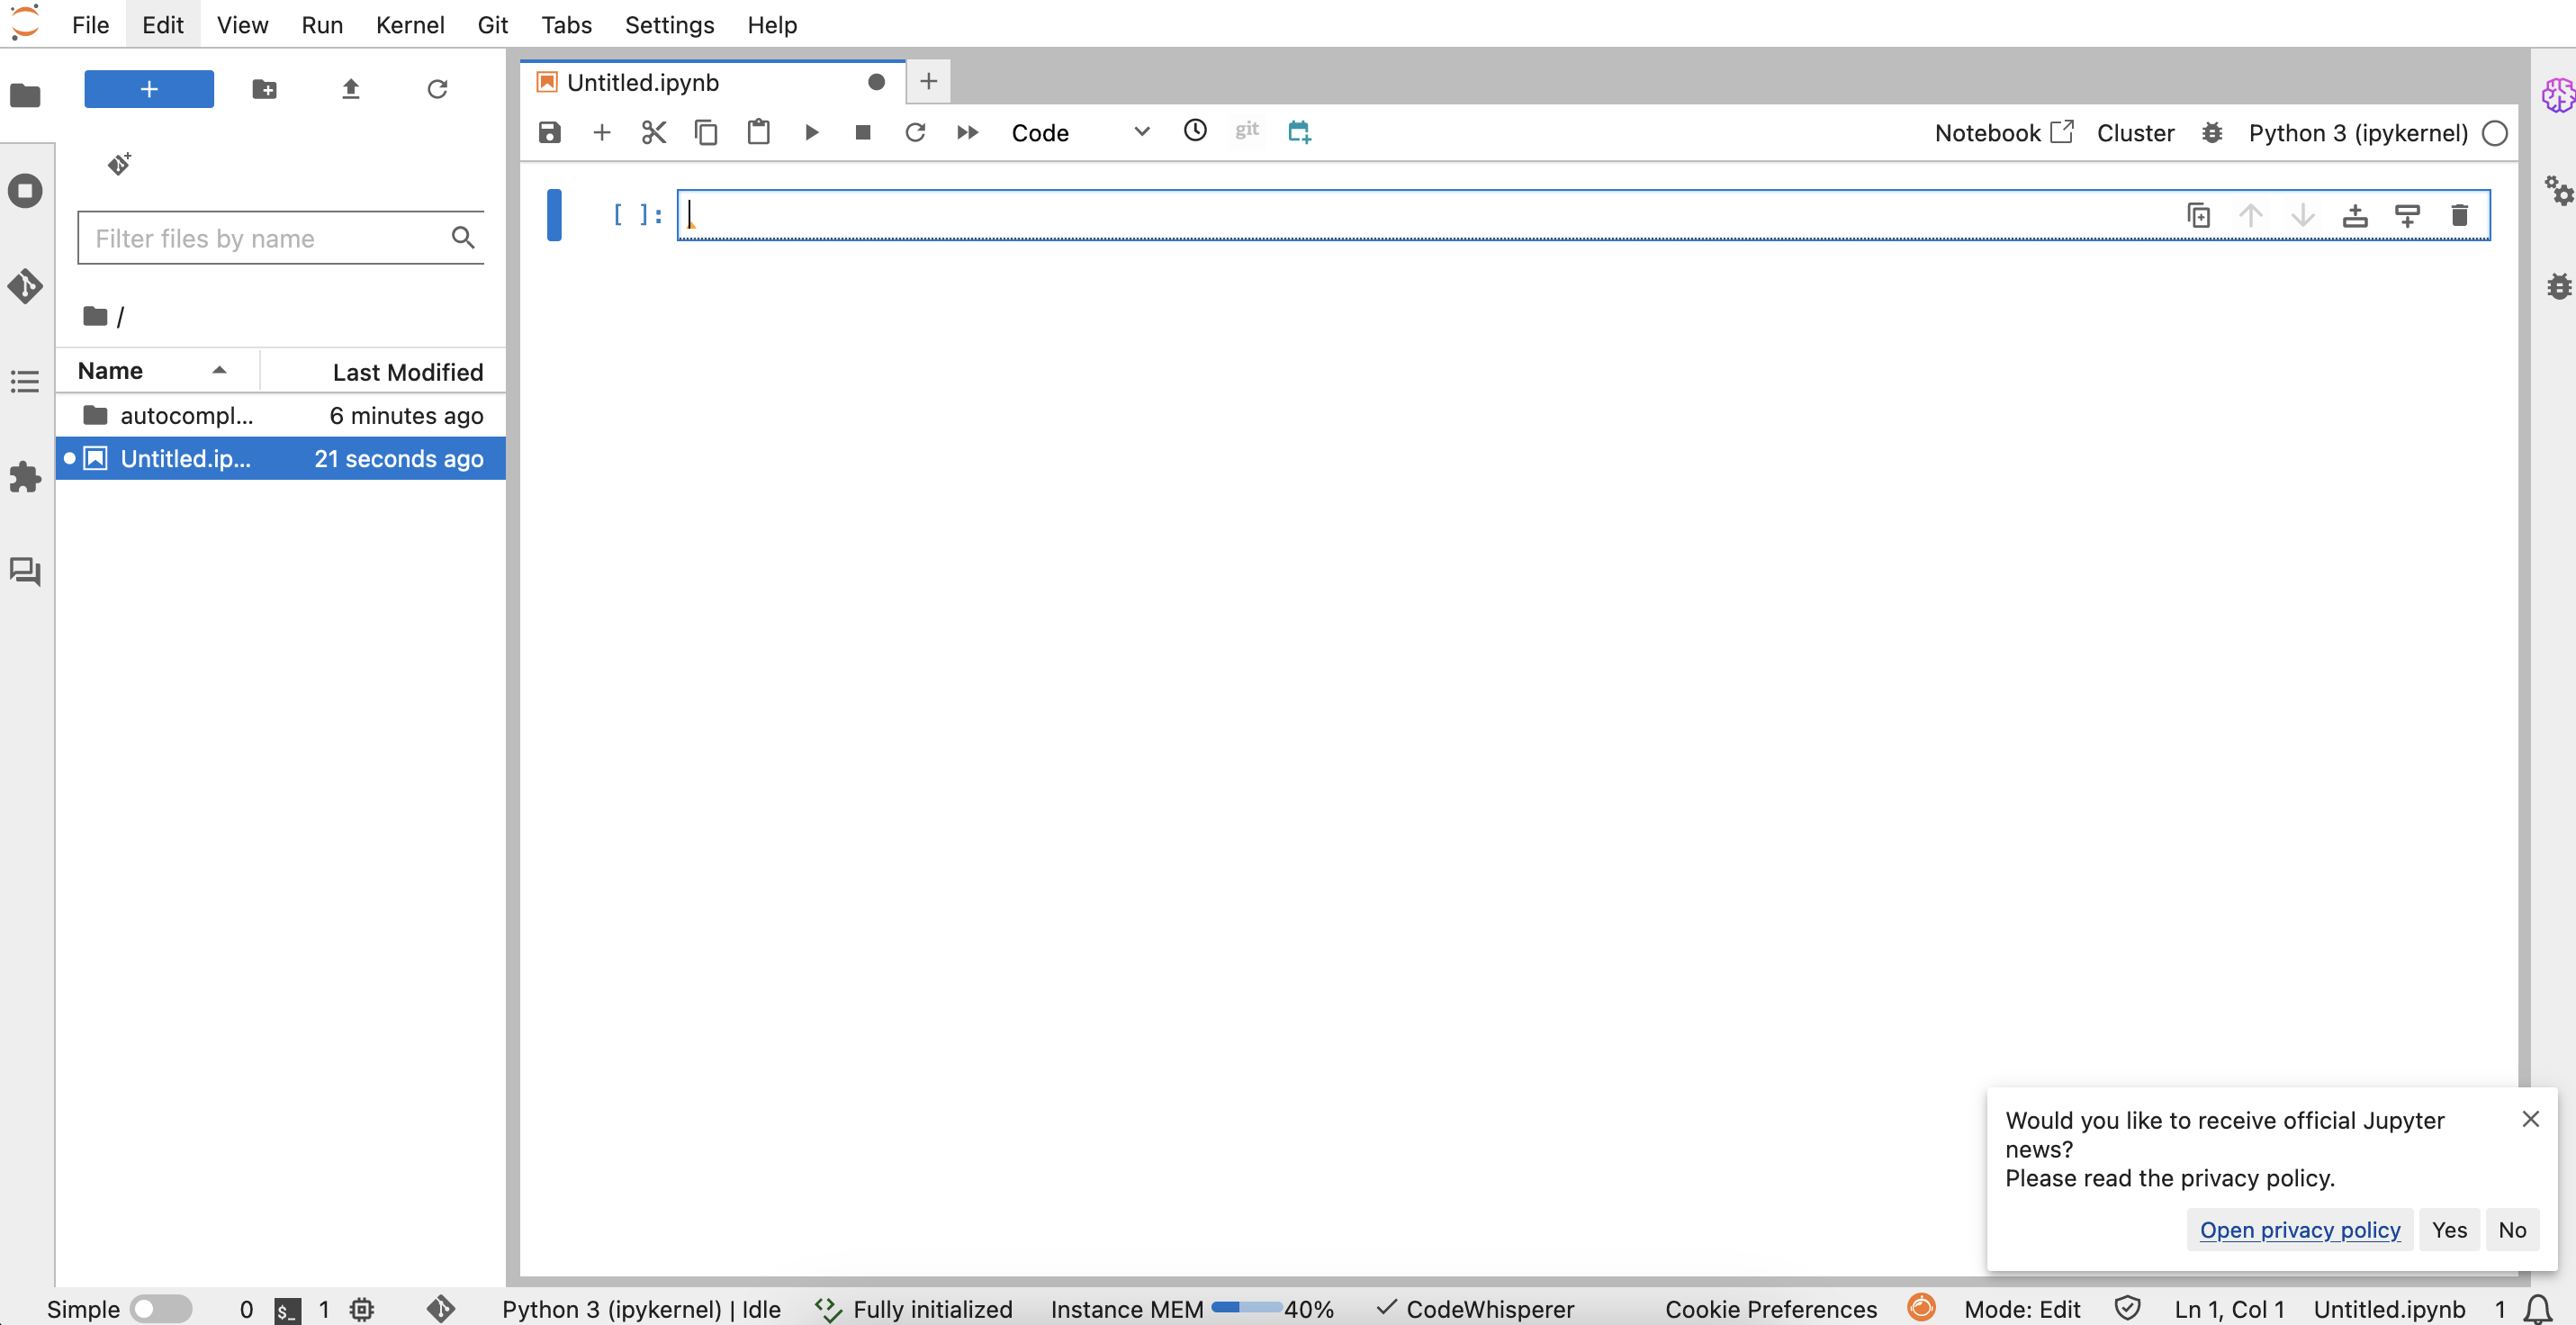Screen dimensions: 2576x1325
Task: Open the cell type Code dropdown
Action: coord(1080,132)
